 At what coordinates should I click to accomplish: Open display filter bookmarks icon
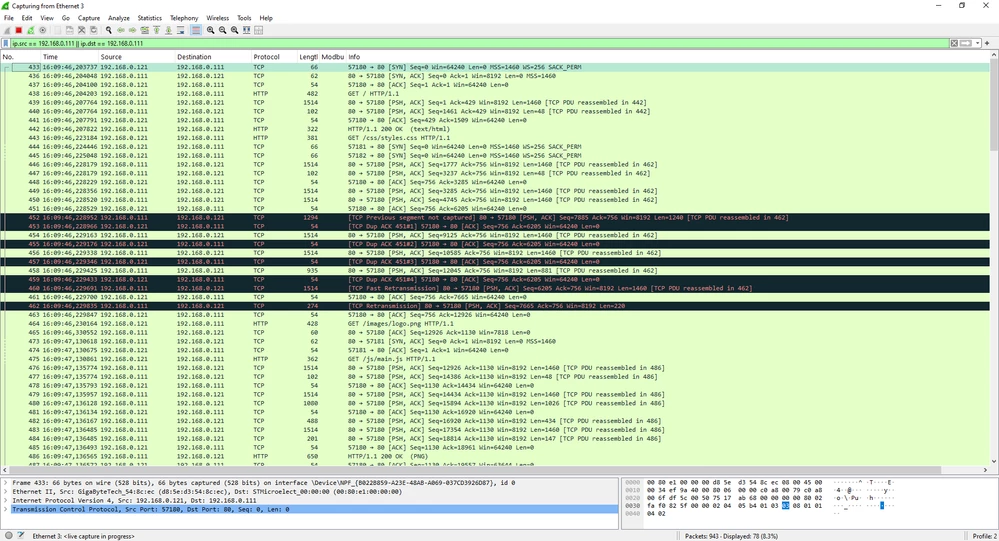(6, 43)
